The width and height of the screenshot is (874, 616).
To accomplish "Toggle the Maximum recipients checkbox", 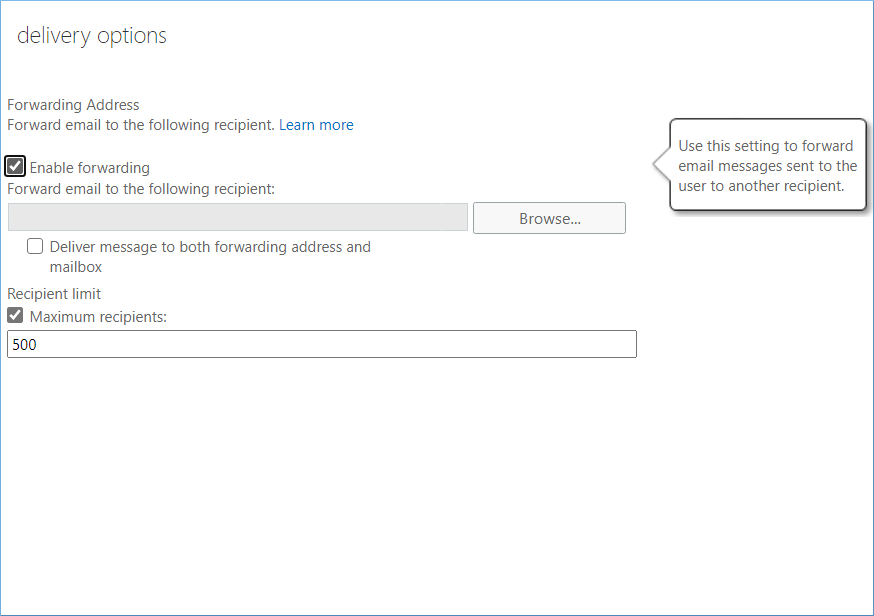I will pyautogui.click(x=15, y=316).
